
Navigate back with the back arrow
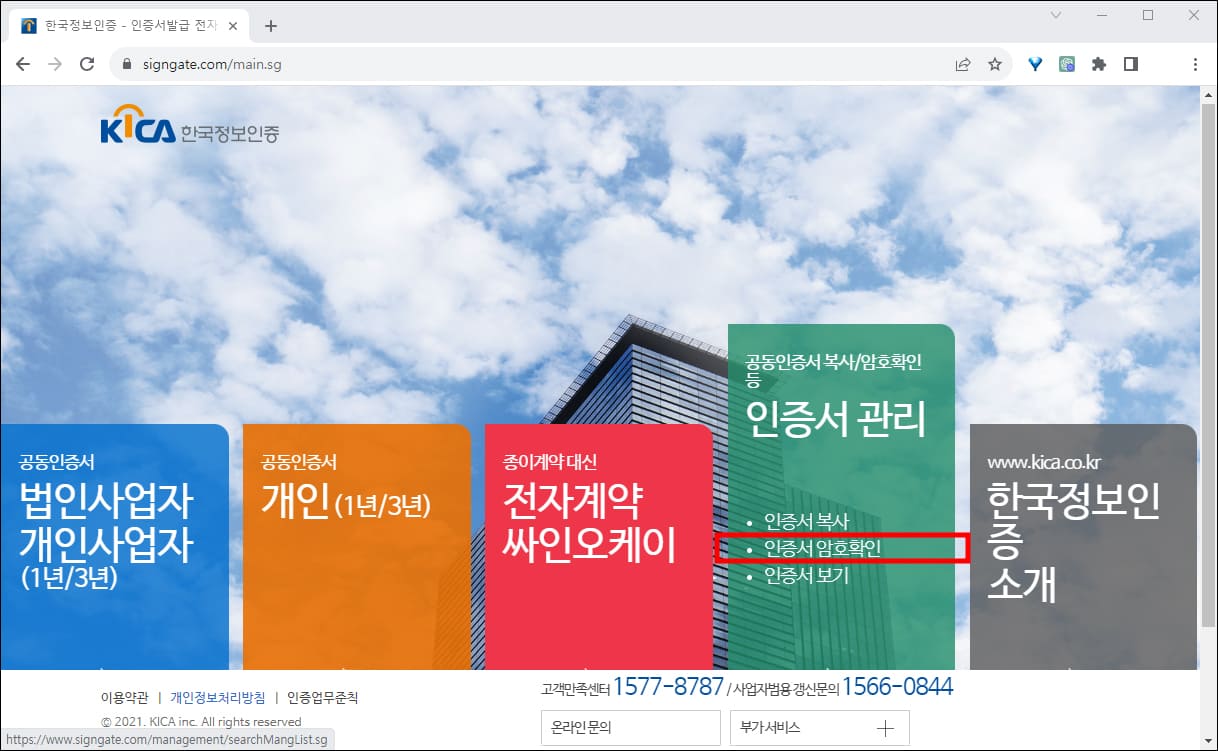tap(23, 63)
